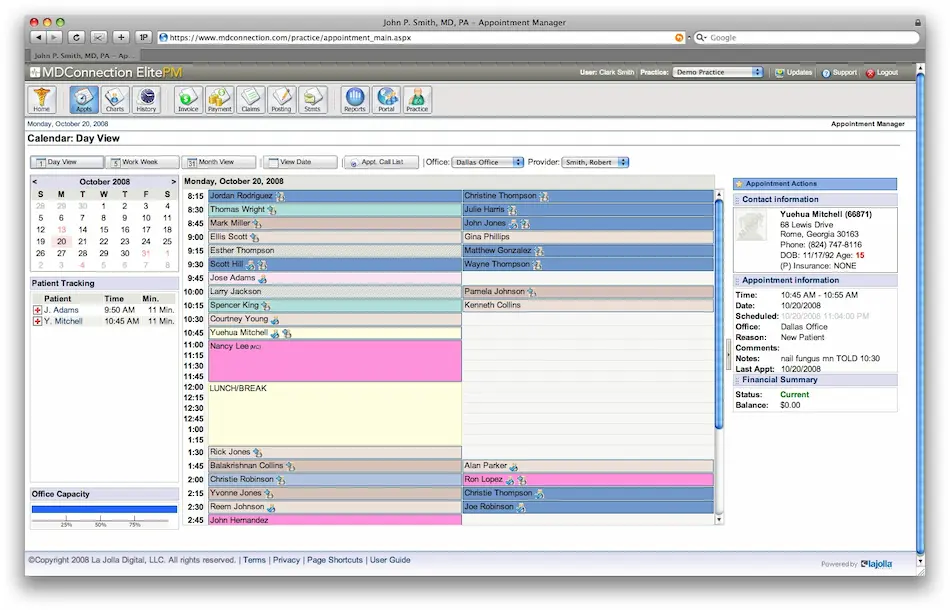Open the History module
The height and width of the screenshot is (610, 950).
tap(146, 99)
